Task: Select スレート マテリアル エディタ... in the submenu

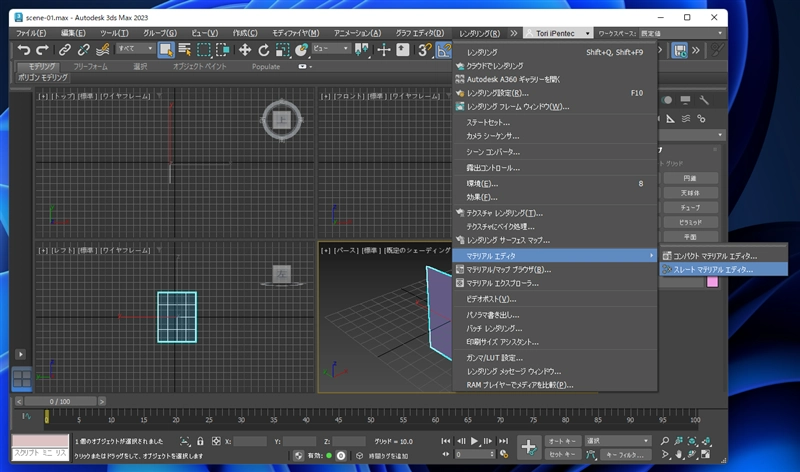Action: coord(723,269)
